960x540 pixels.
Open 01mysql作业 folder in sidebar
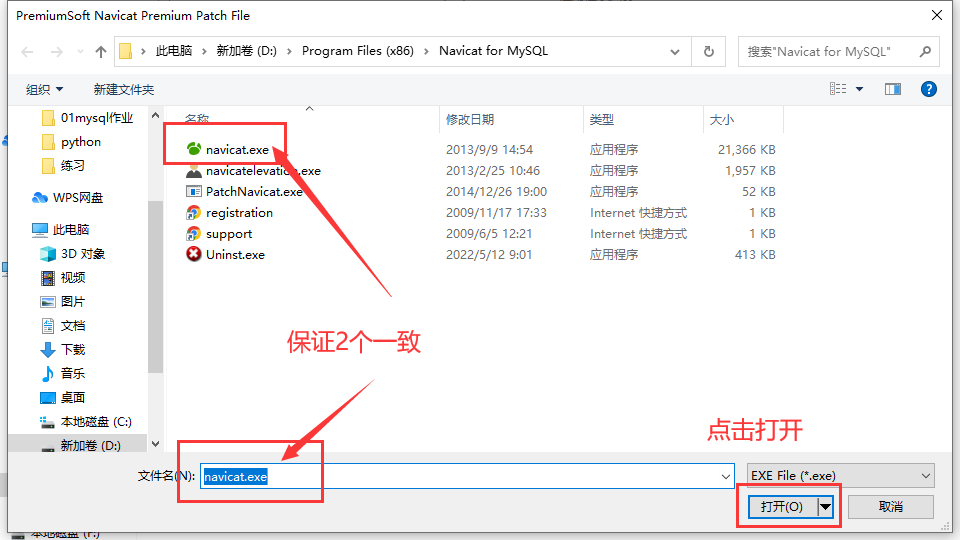[96, 118]
